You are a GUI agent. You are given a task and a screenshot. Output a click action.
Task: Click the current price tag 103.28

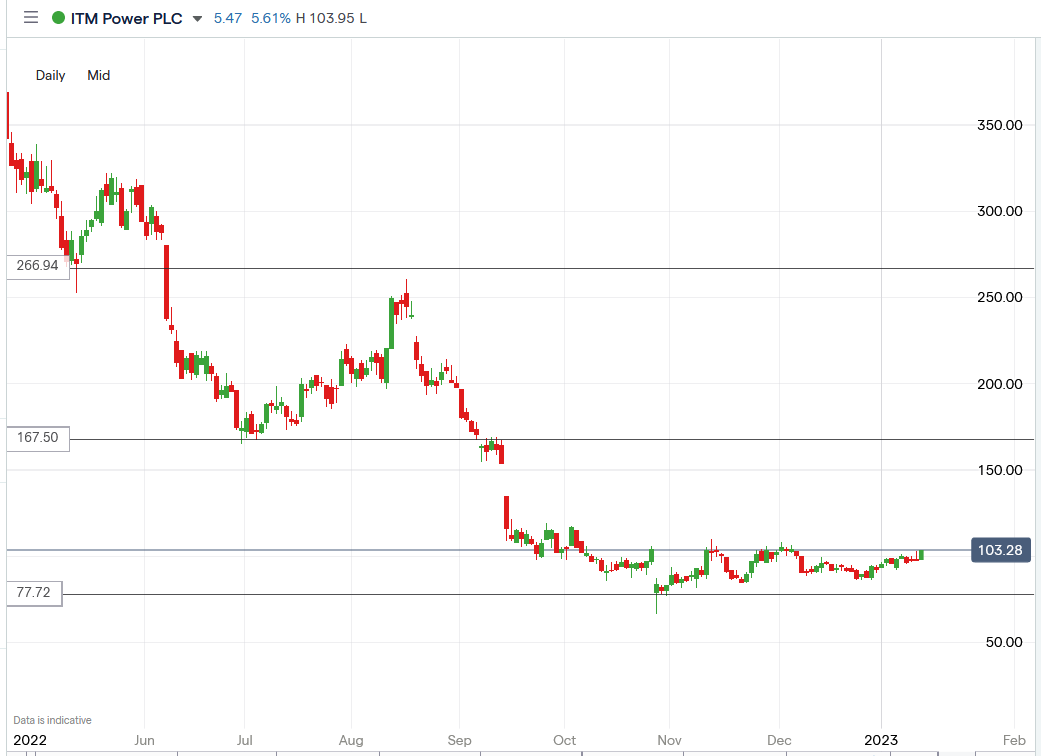pos(1001,550)
